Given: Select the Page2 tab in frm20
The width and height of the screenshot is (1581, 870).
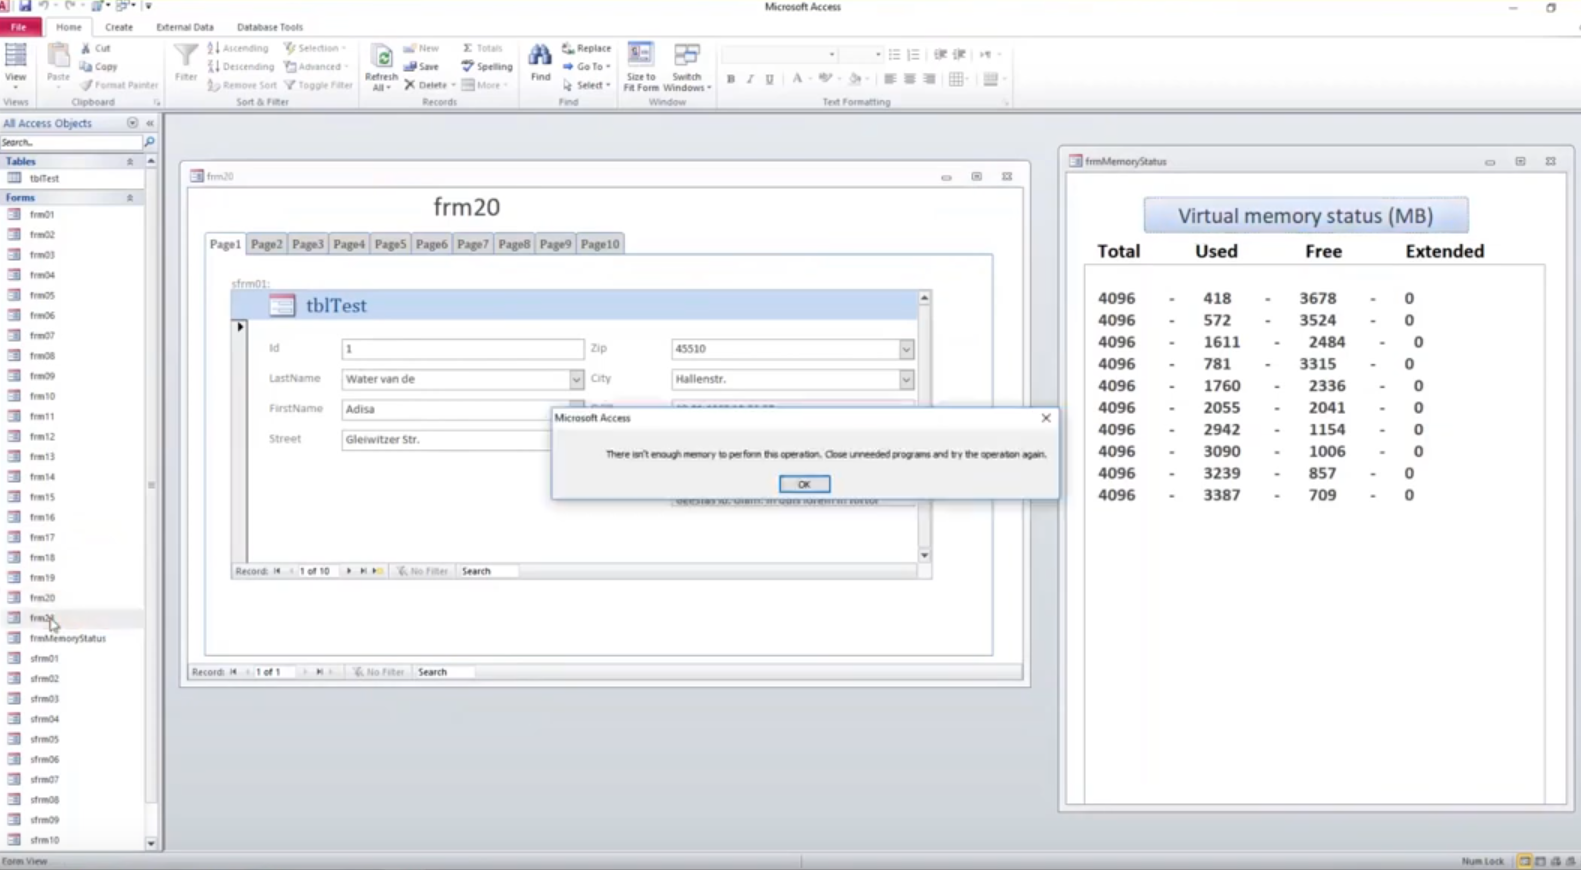Looking at the screenshot, I should (267, 244).
